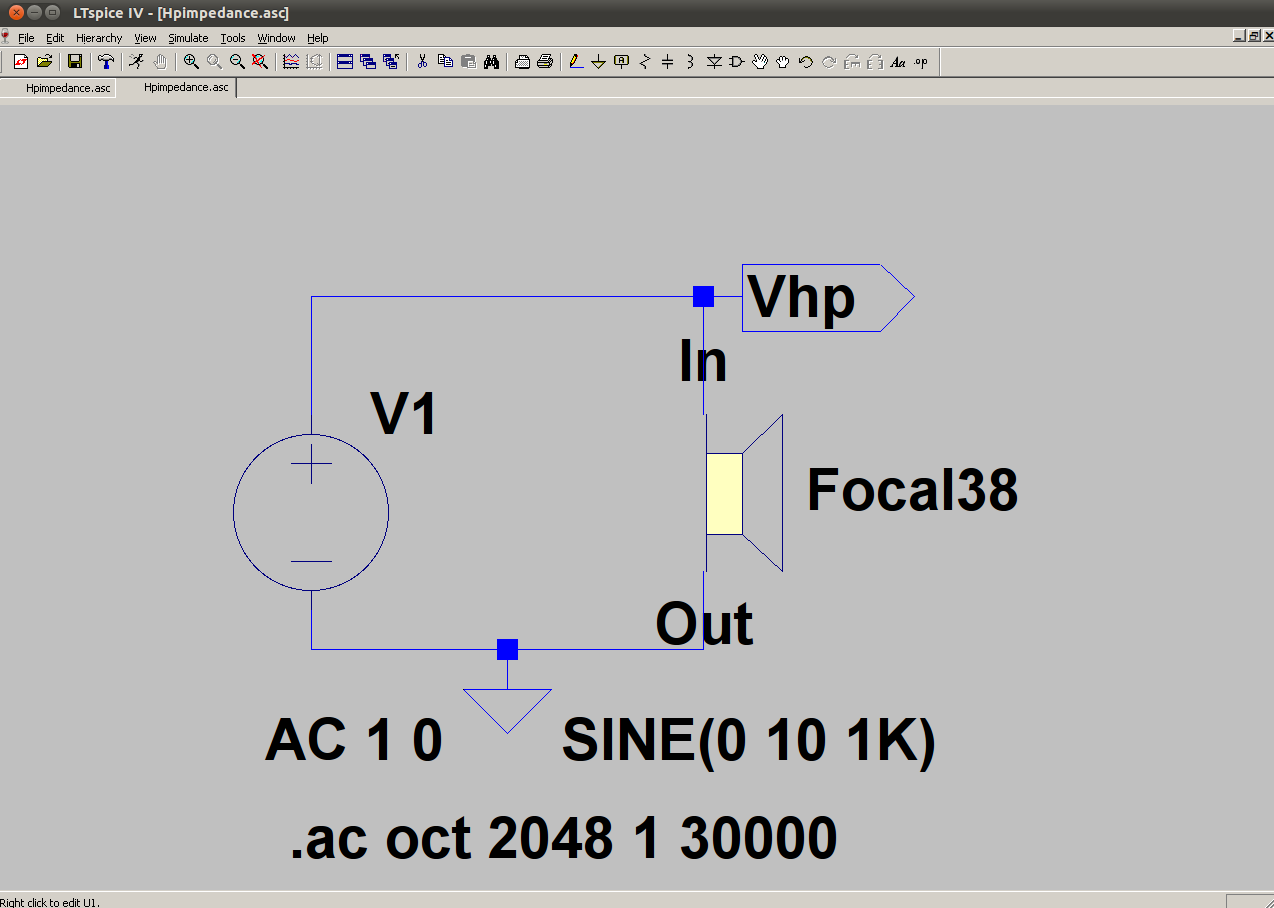Cascade the windows using the toolbar icon
Image resolution: width=1274 pixels, height=908 pixels.
point(368,62)
